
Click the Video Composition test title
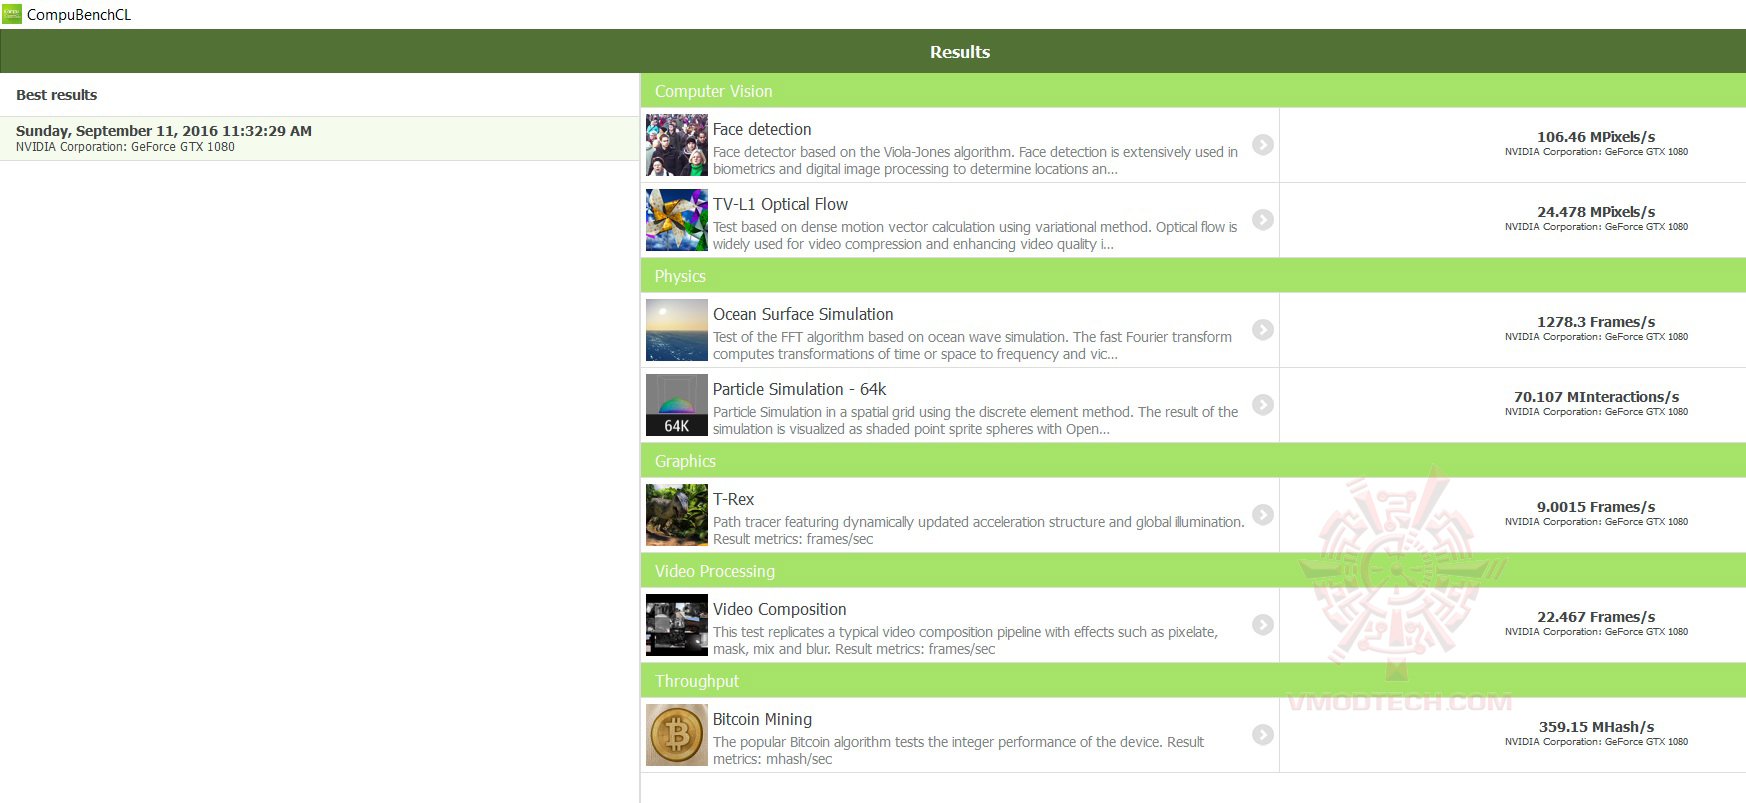[x=779, y=609]
